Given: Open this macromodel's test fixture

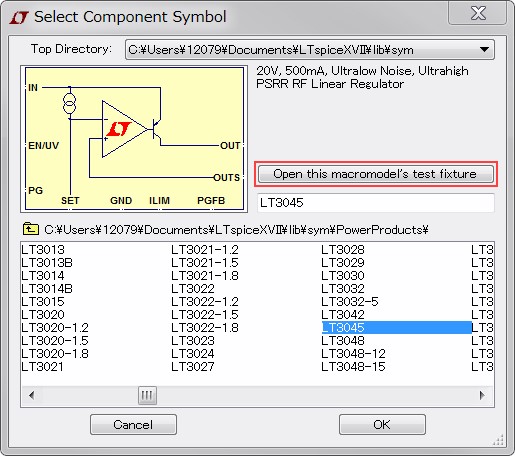Looking at the screenshot, I should [x=376, y=174].
